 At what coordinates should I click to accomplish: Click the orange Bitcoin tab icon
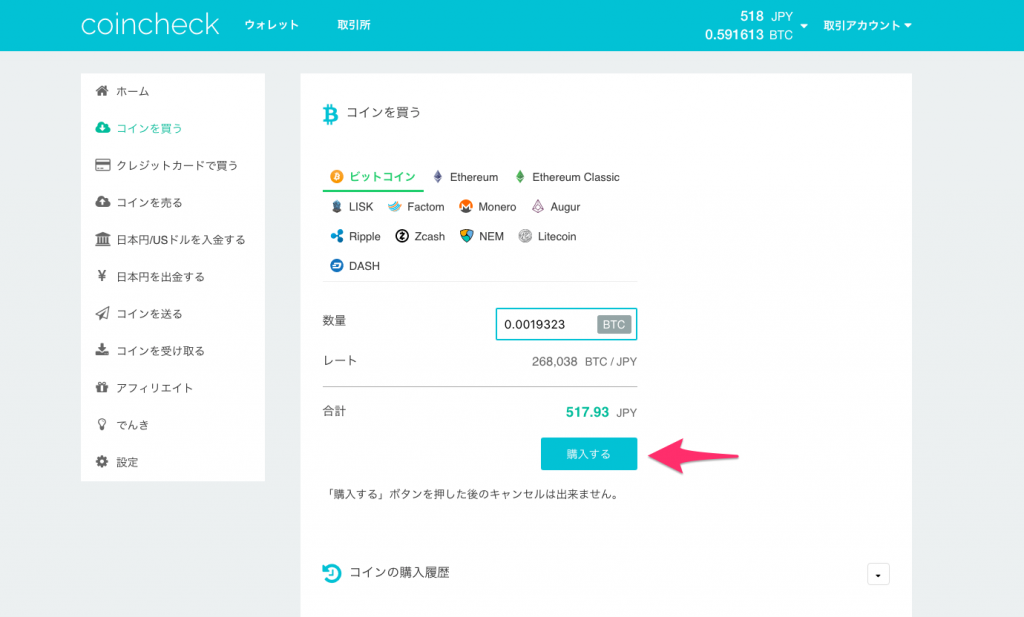tap(336, 176)
